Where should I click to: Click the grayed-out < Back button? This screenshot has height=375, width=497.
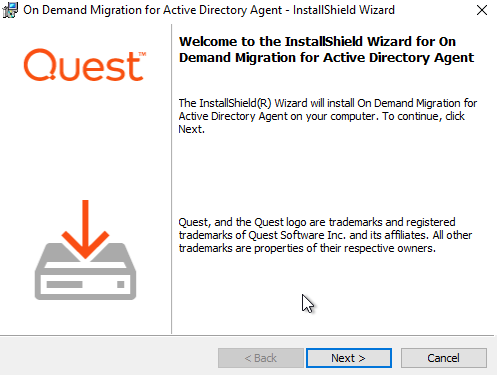click(x=261, y=358)
